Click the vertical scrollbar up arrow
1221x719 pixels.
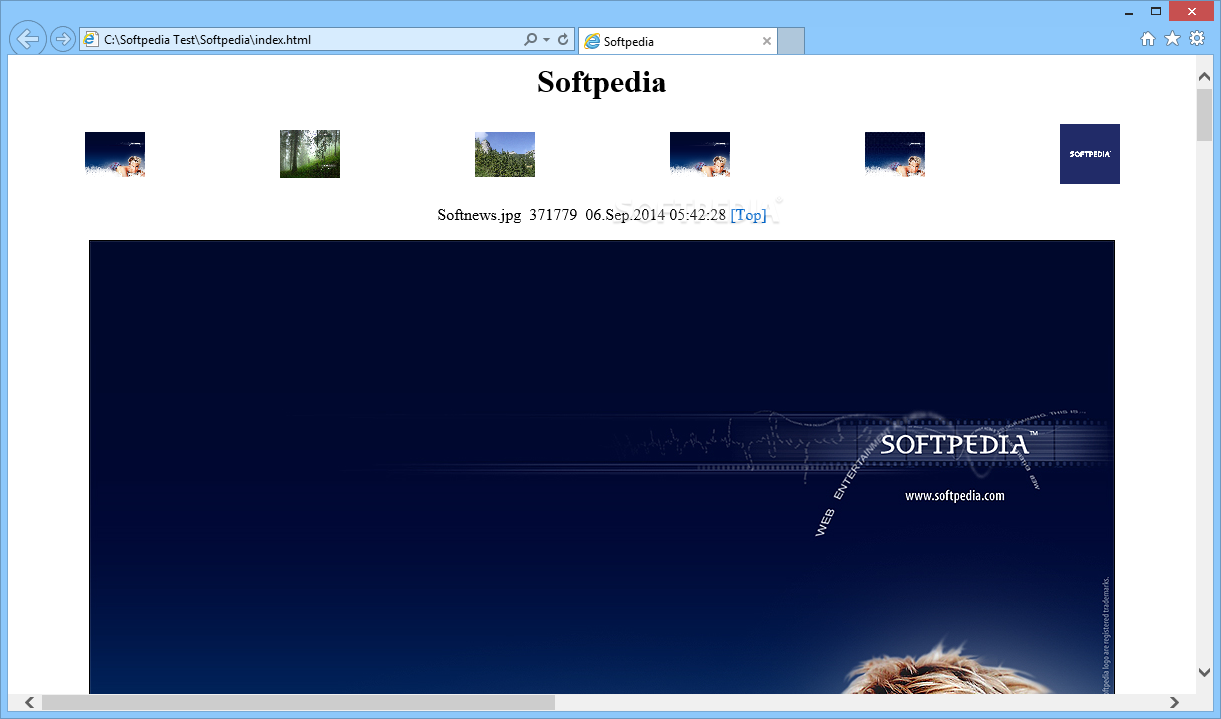[x=1204, y=75]
